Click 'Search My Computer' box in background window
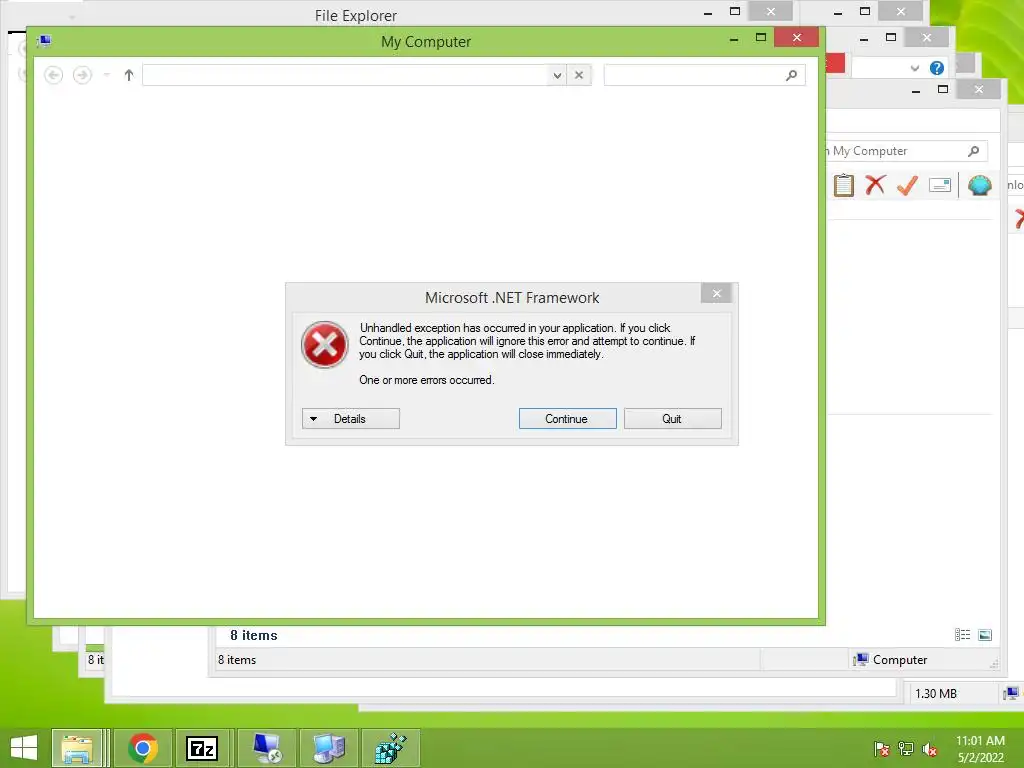1024x768 pixels. point(906,151)
